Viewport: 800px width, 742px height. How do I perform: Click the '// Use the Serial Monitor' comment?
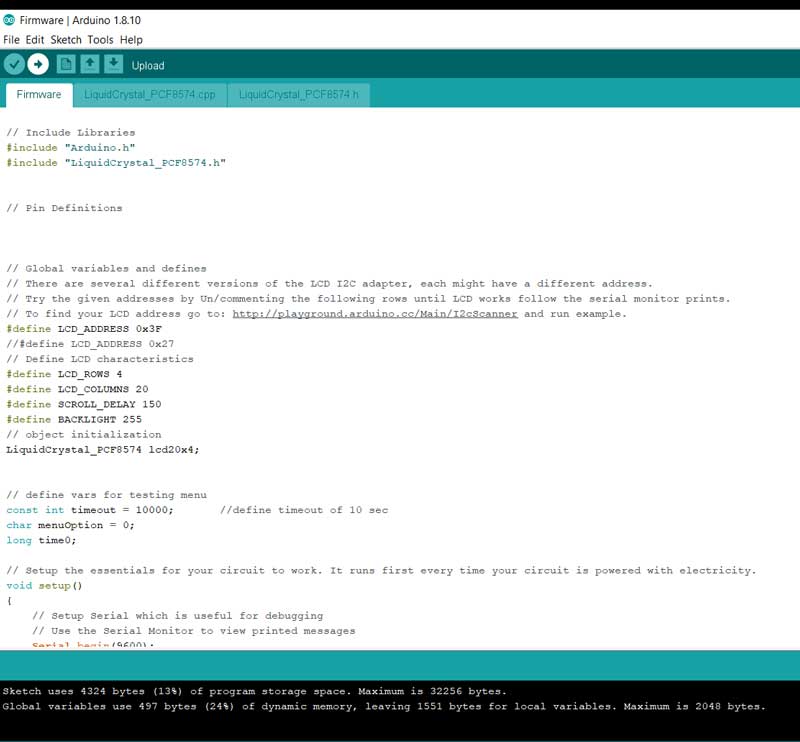click(193, 631)
